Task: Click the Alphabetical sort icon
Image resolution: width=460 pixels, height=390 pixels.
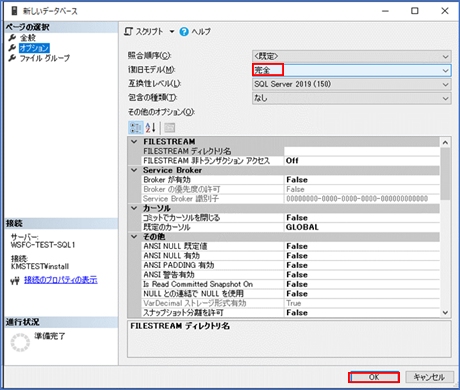Action: point(151,128)
